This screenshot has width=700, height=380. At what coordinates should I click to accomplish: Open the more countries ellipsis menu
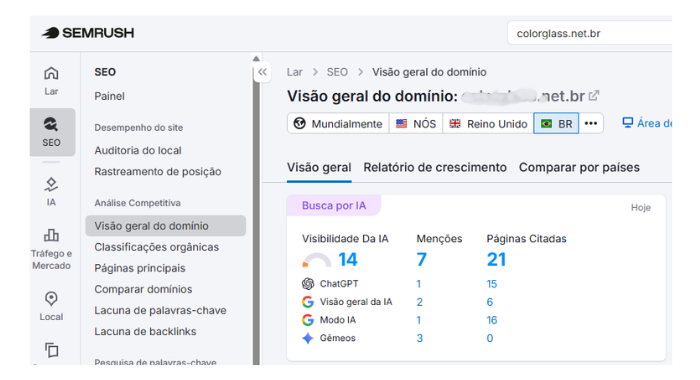[591, 124]
